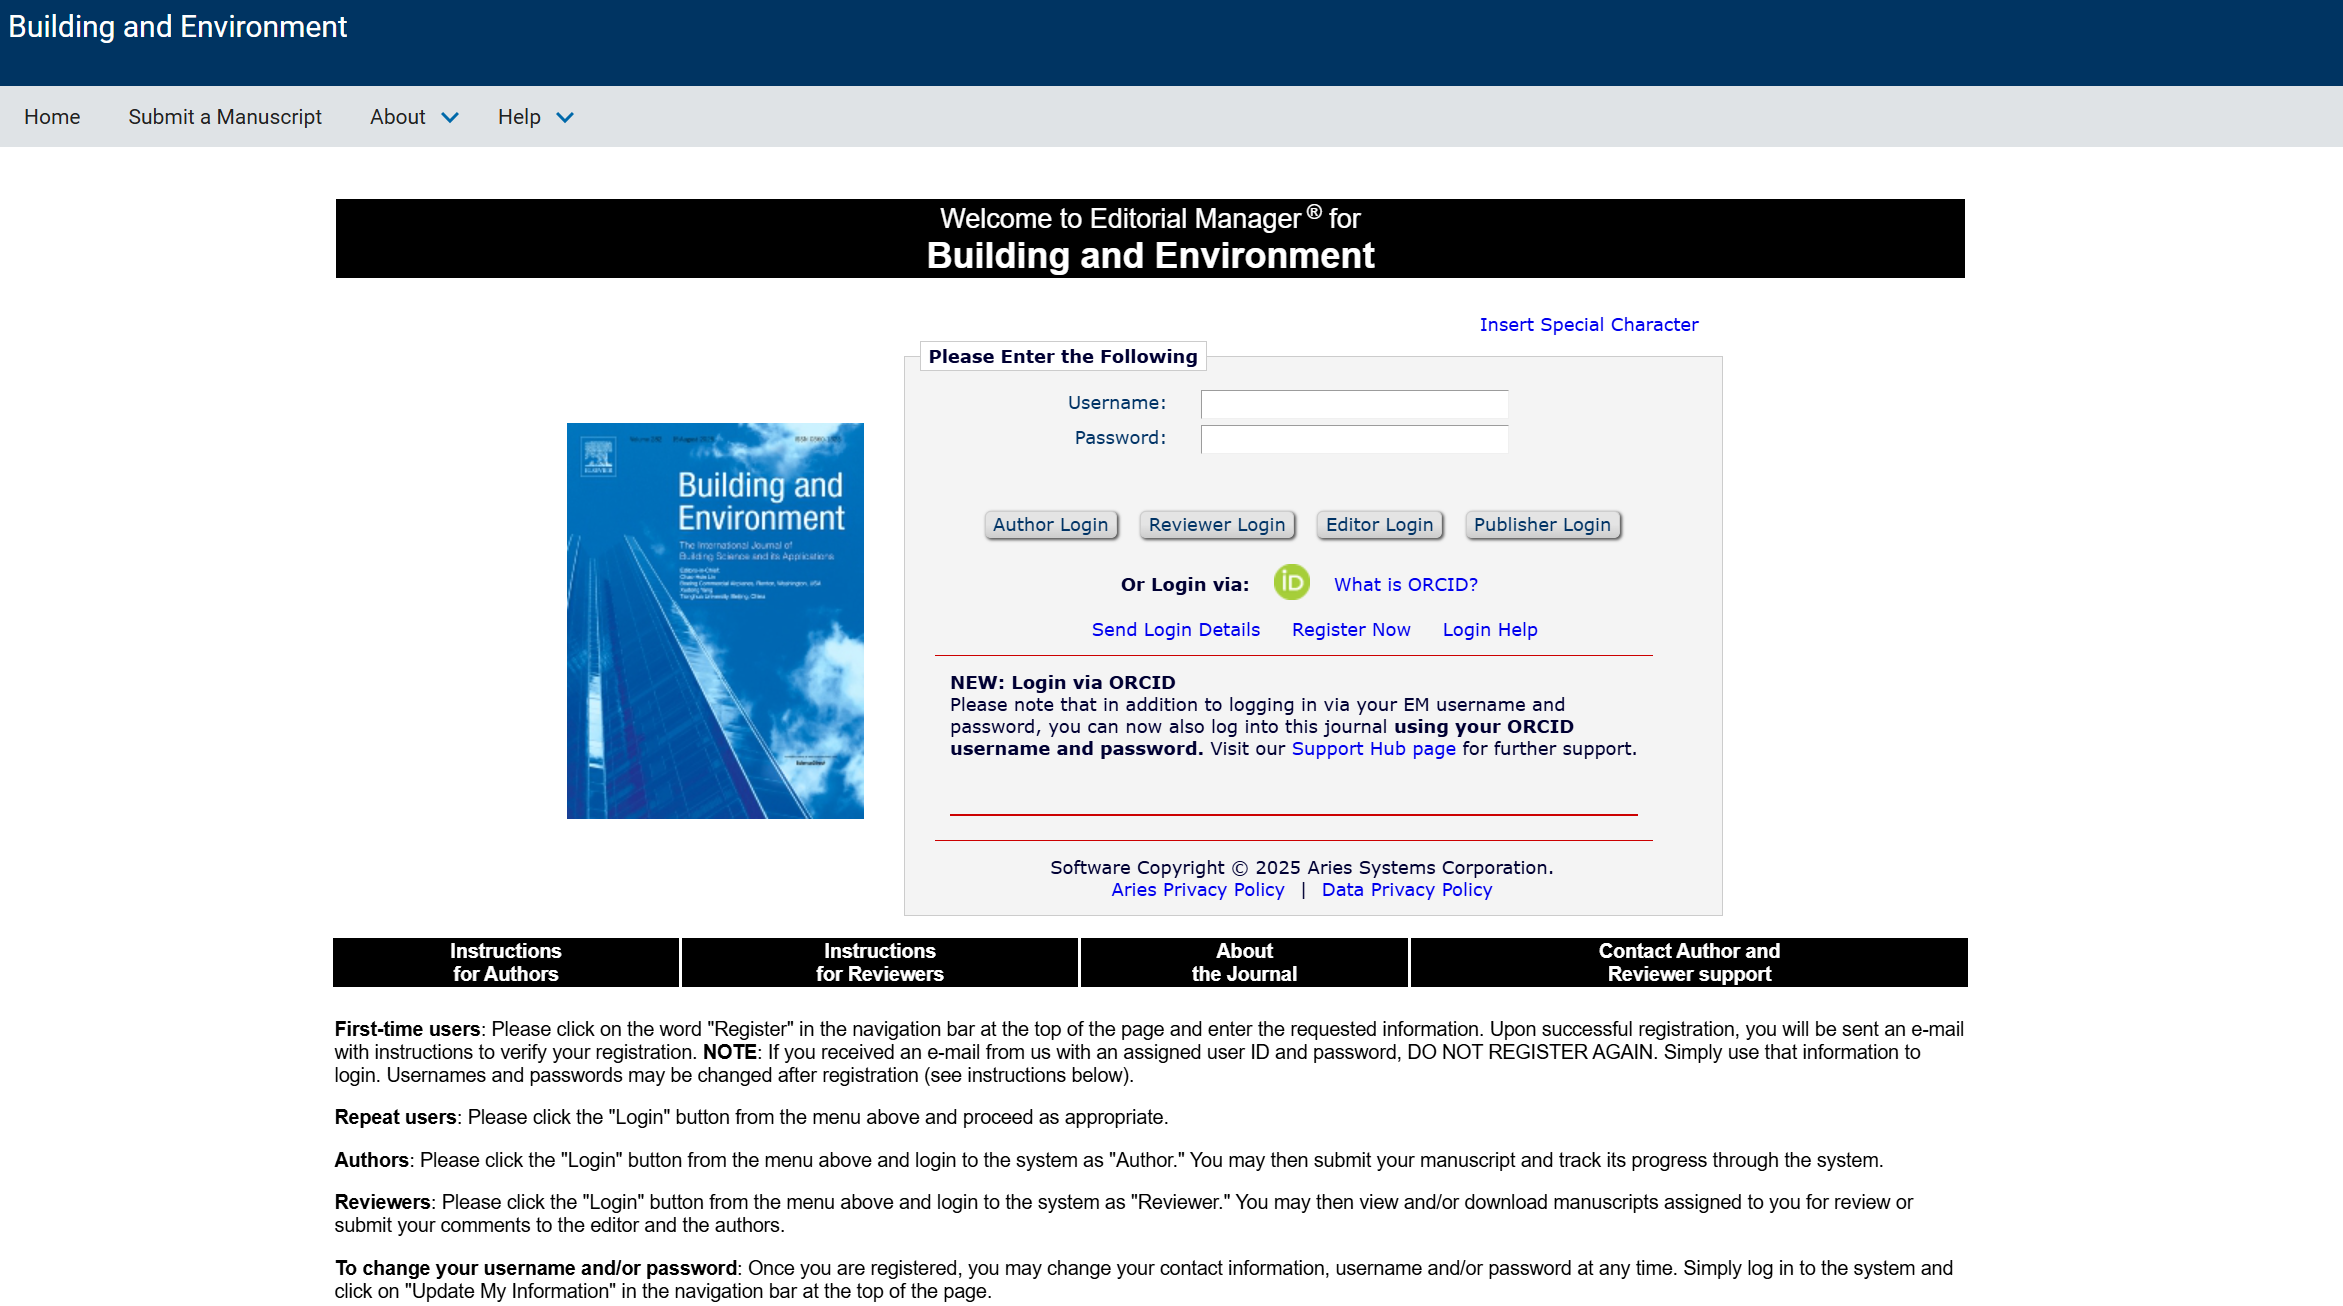Follow the Register Now link
The width and height of the screenshot is (2343, 1306).
coord(1351,630)
